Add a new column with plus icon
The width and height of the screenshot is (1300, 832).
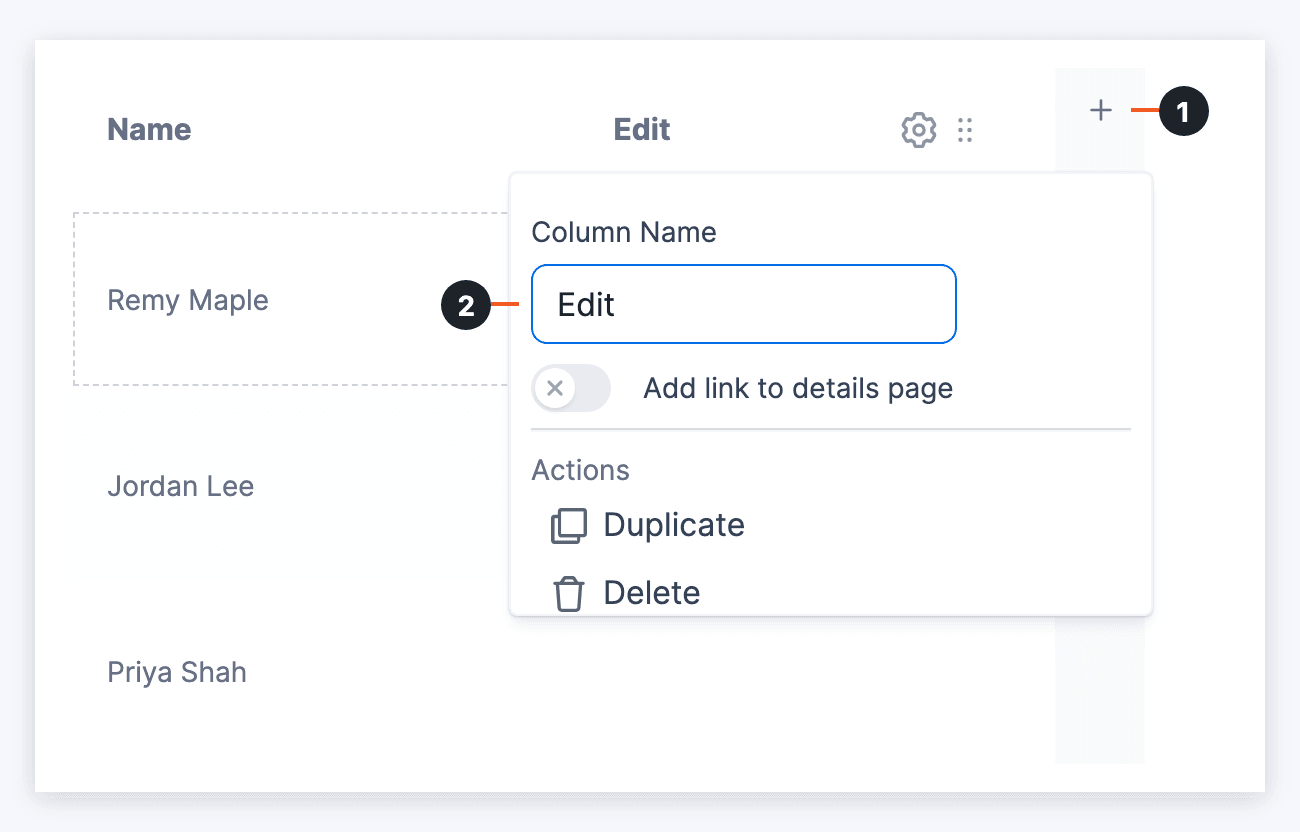coord(1100,110)
